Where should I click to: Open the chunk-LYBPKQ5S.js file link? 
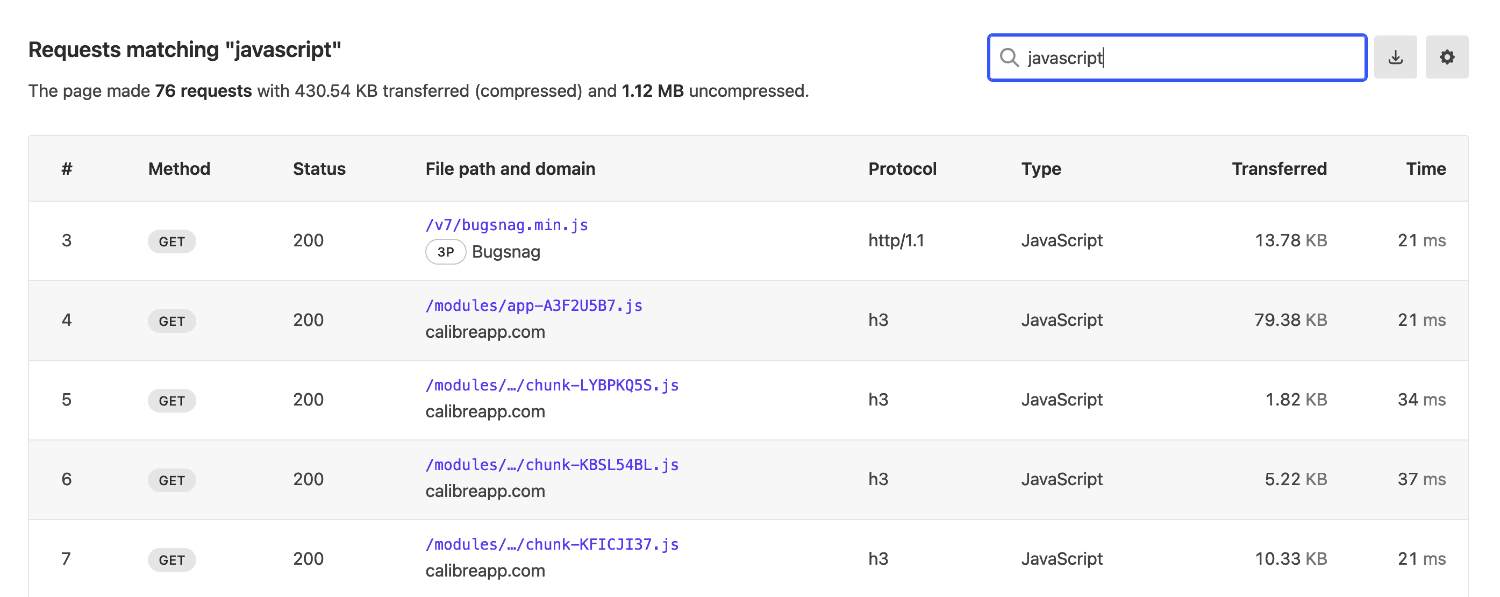click(552, 384)
